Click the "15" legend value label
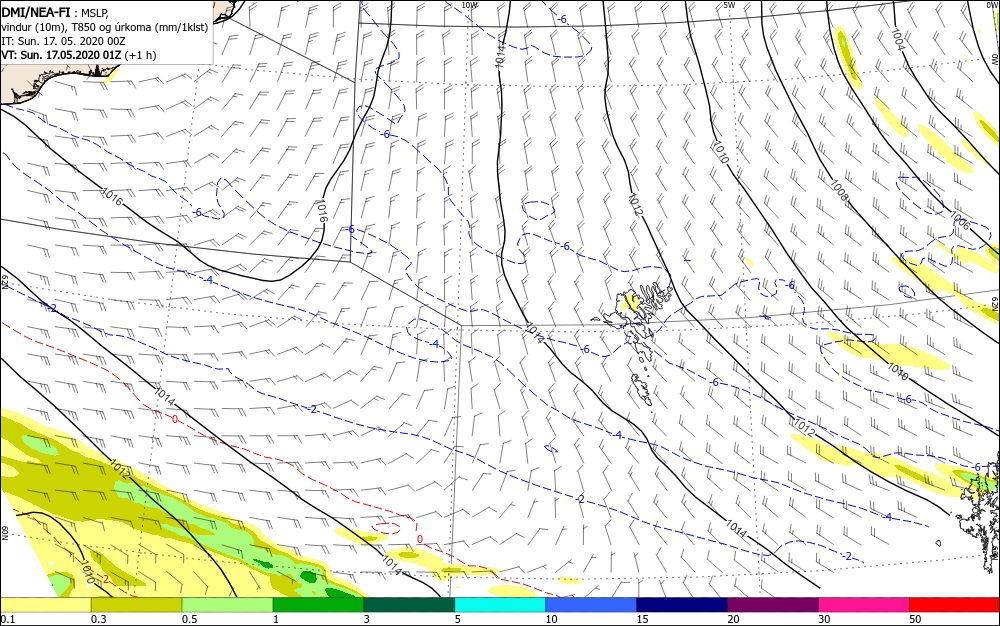The image size is (1000, 626). coord(642,619)
